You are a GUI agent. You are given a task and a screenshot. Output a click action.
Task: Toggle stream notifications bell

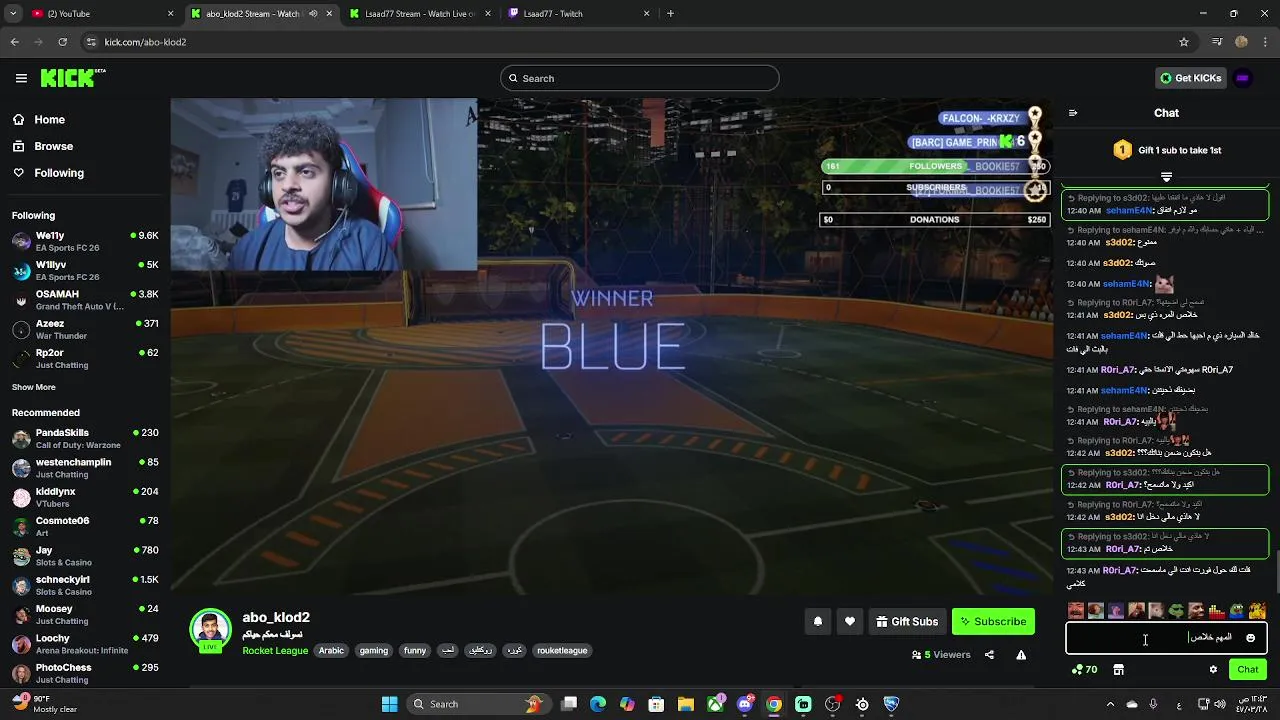pos(818,622)
